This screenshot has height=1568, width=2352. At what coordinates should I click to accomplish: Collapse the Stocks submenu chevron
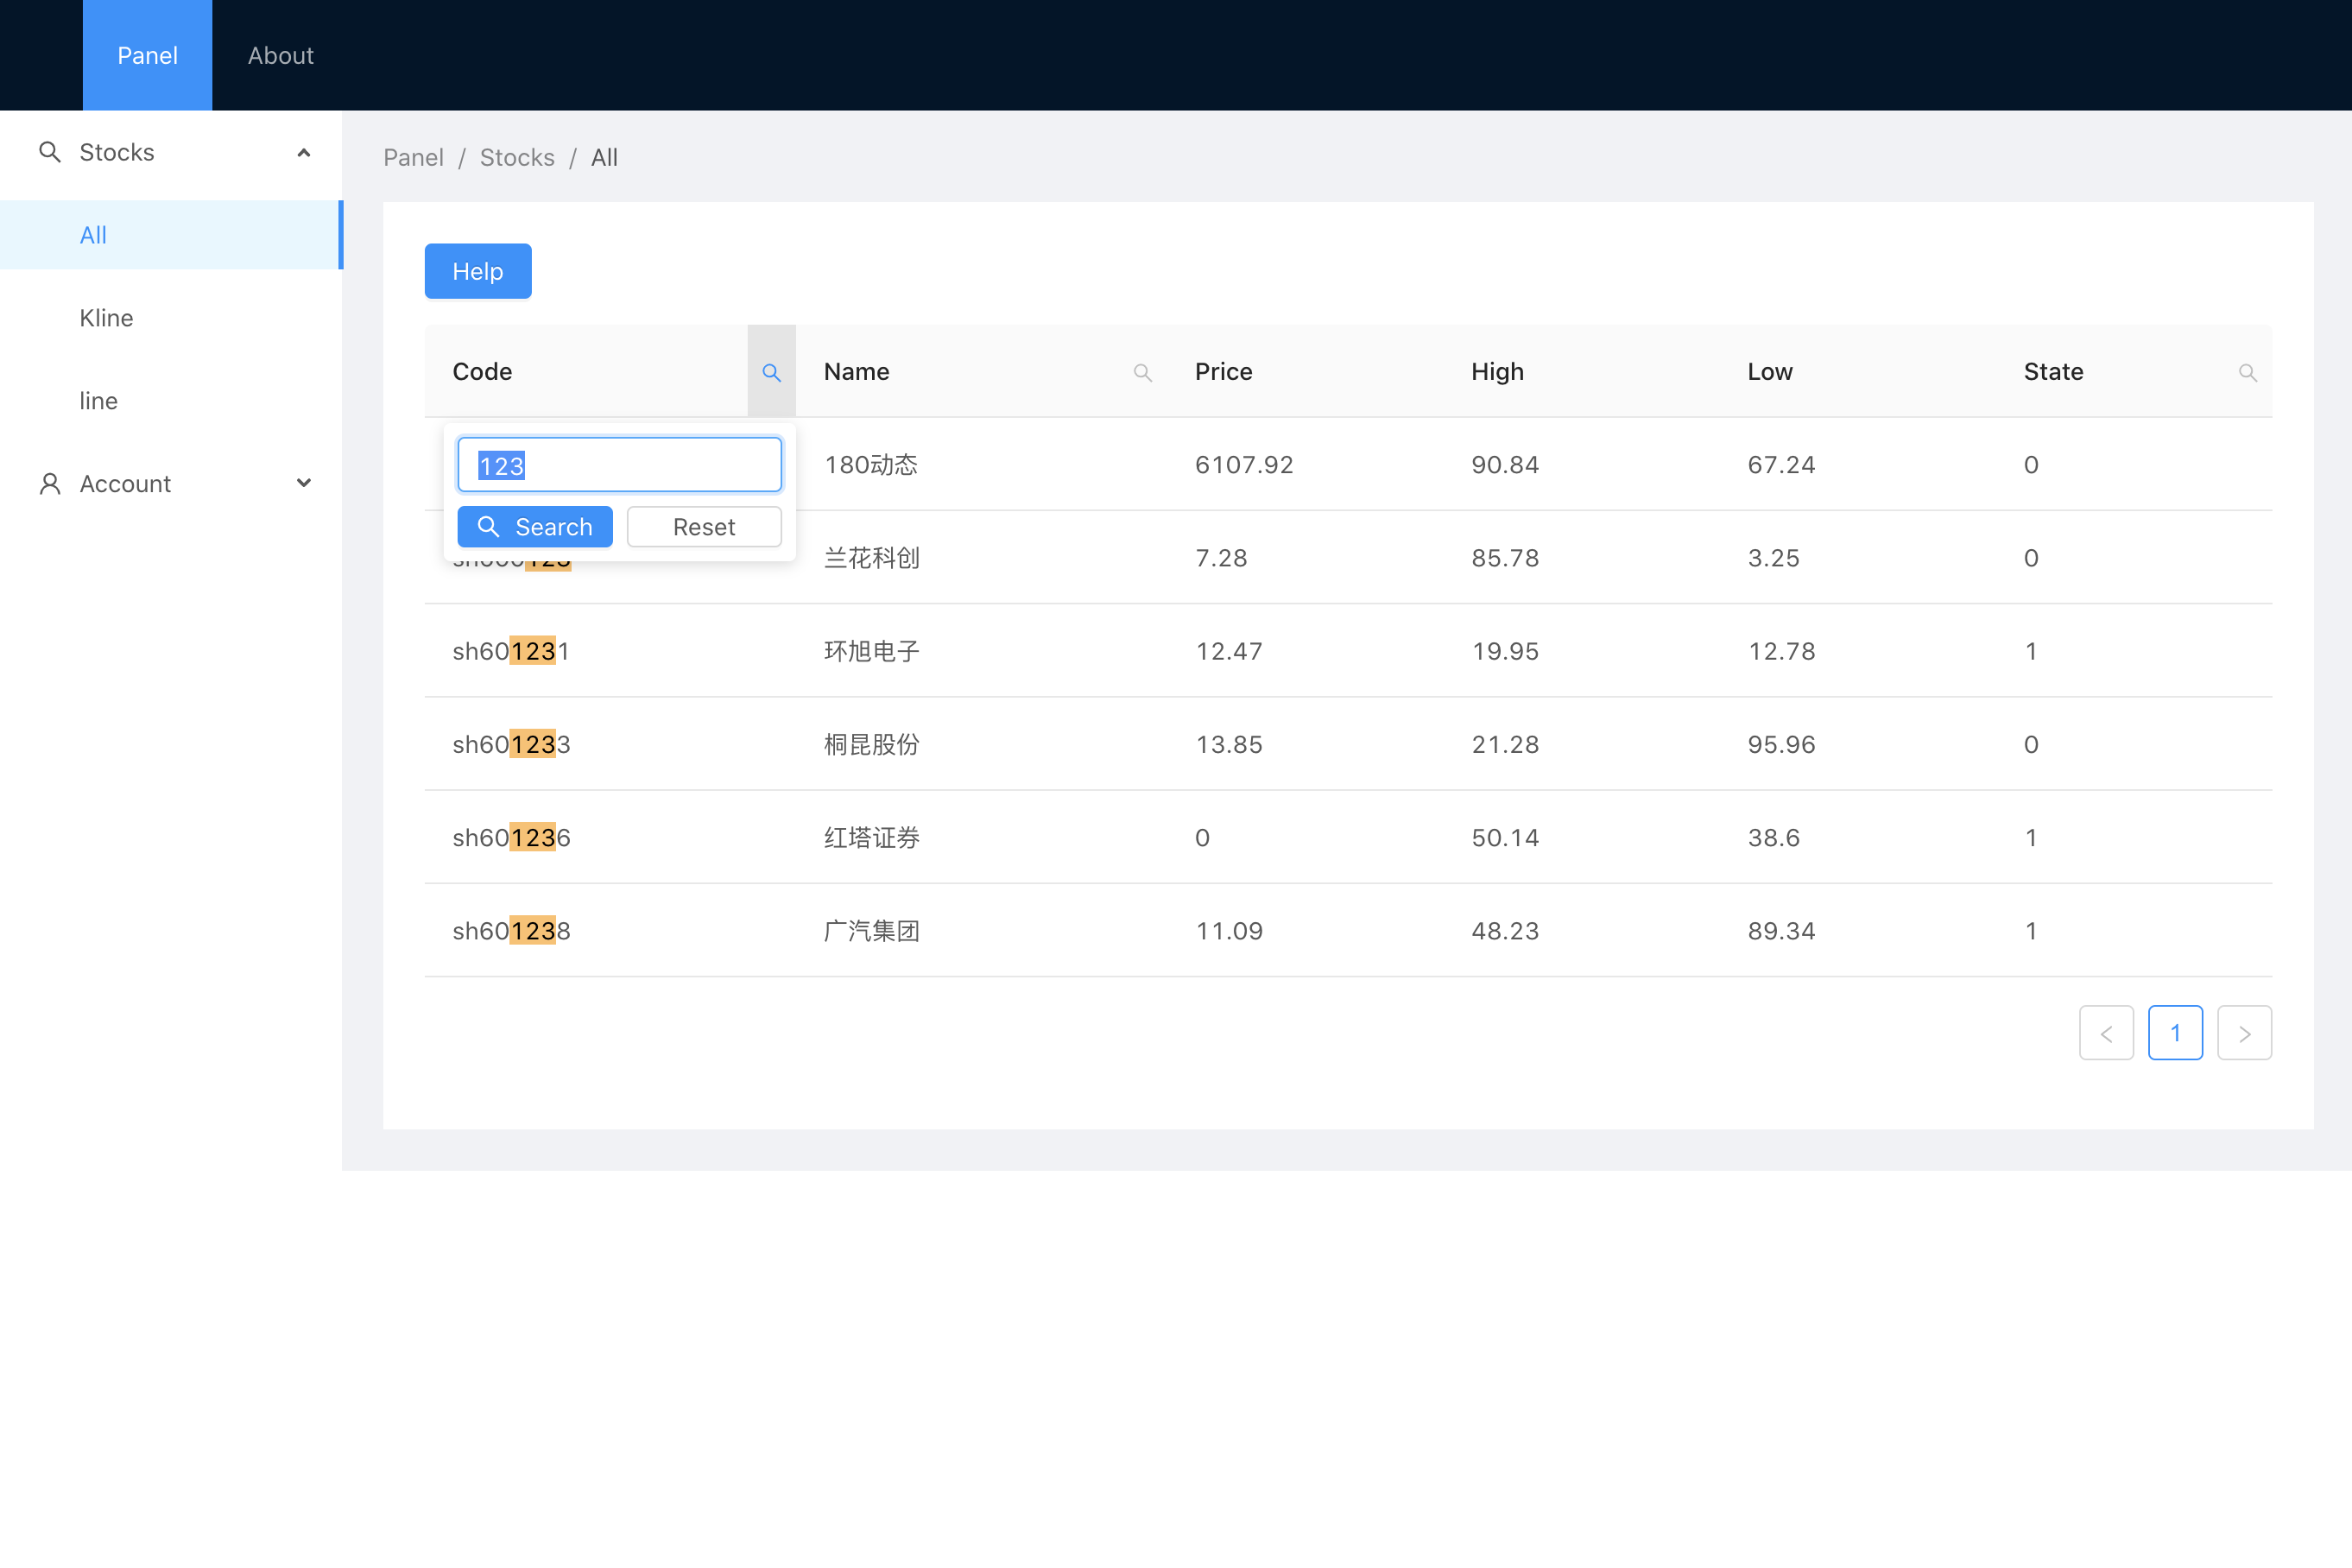304,152
